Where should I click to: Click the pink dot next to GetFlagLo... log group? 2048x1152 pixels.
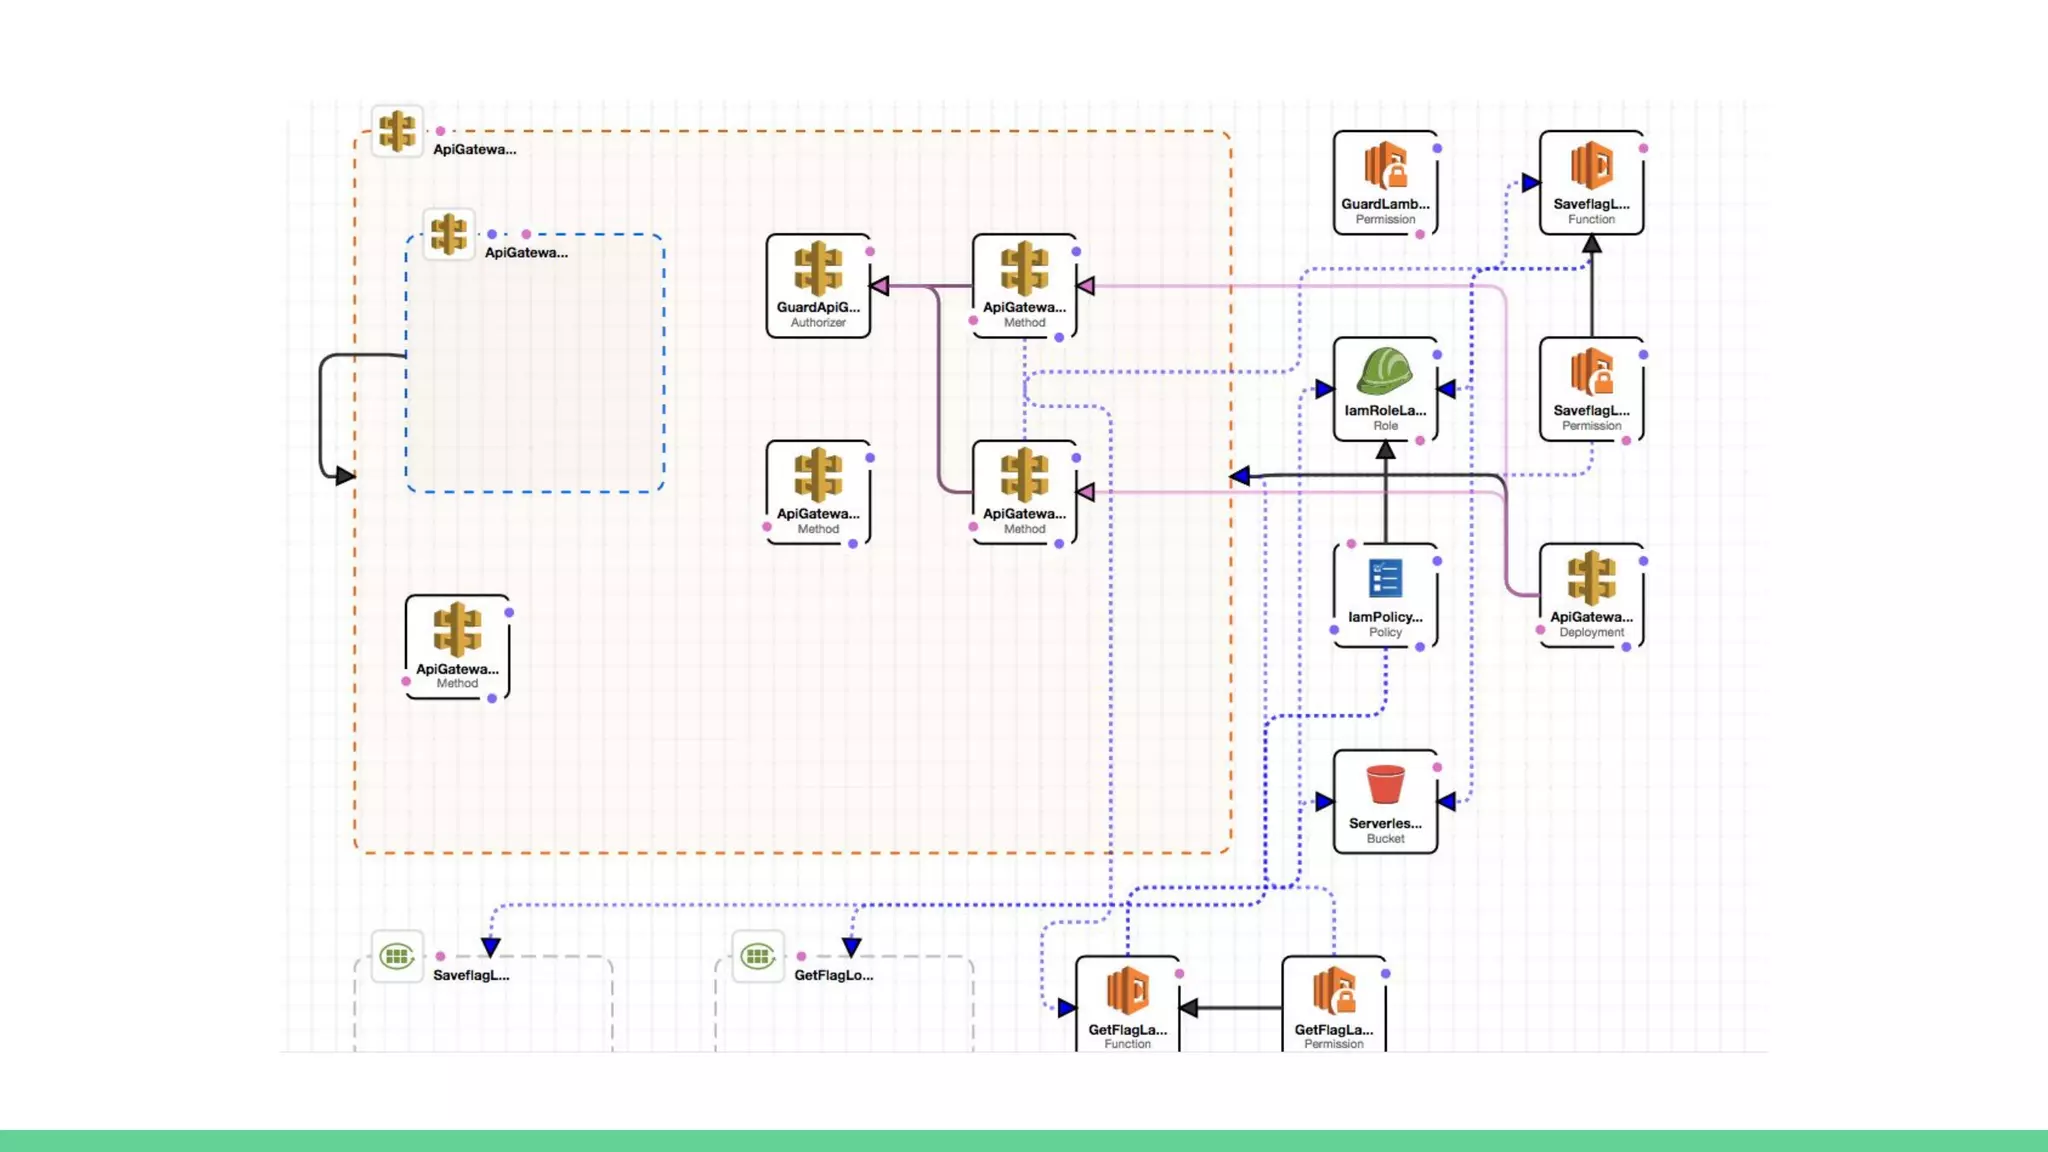(x=801, y=956)
